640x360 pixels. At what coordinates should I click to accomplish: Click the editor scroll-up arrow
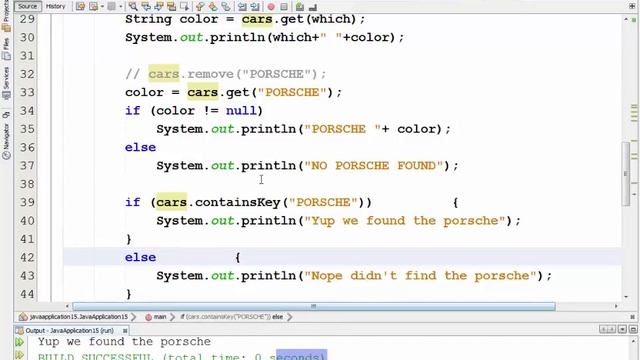click(x=626, y=19)
